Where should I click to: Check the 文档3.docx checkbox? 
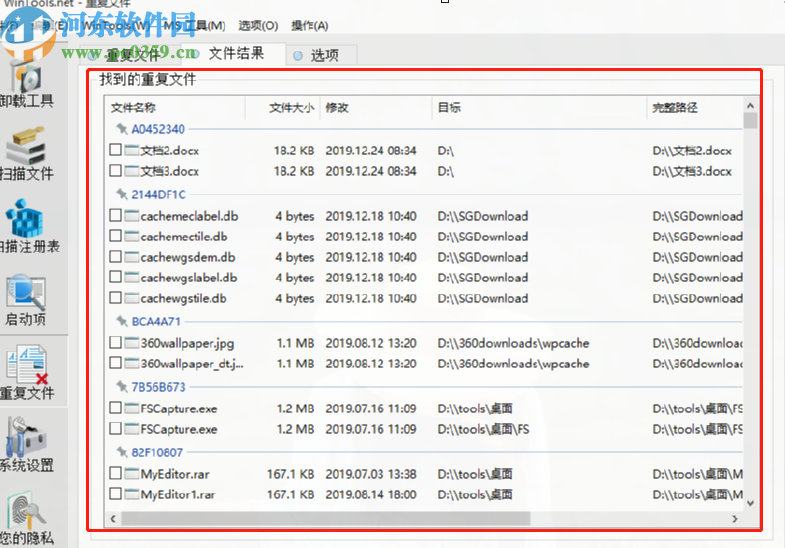[116, 171]
